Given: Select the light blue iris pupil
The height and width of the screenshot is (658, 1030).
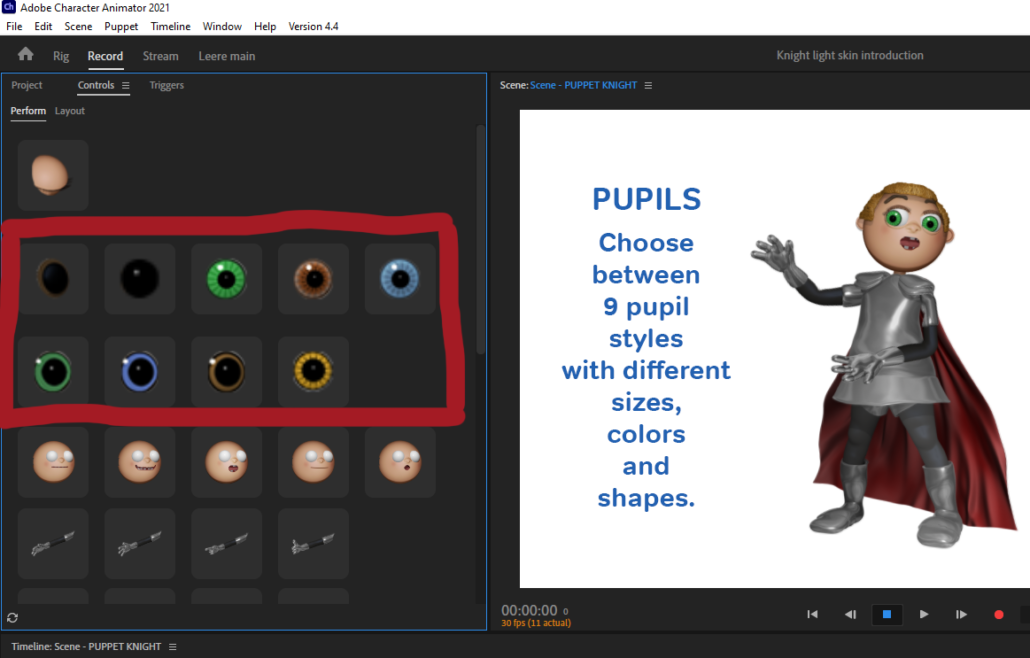Looking at the screenshot, I should [400, 278].
